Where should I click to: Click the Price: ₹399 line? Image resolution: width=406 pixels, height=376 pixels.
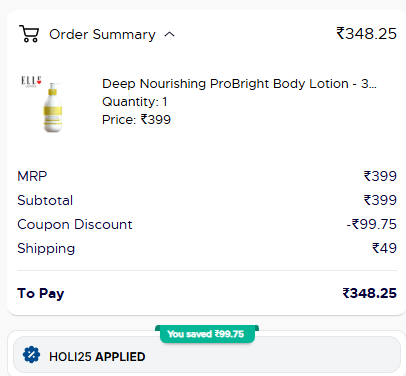136,120
